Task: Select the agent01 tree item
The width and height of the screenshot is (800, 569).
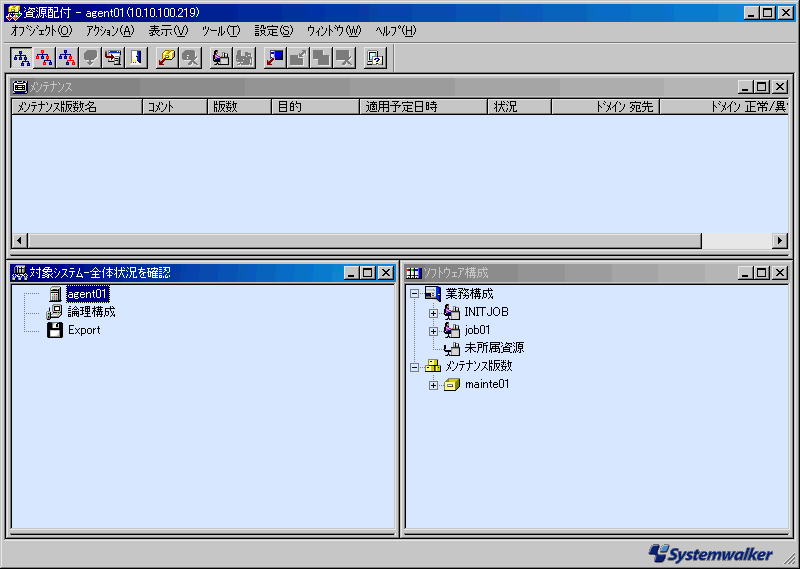Action: [87, 294]
